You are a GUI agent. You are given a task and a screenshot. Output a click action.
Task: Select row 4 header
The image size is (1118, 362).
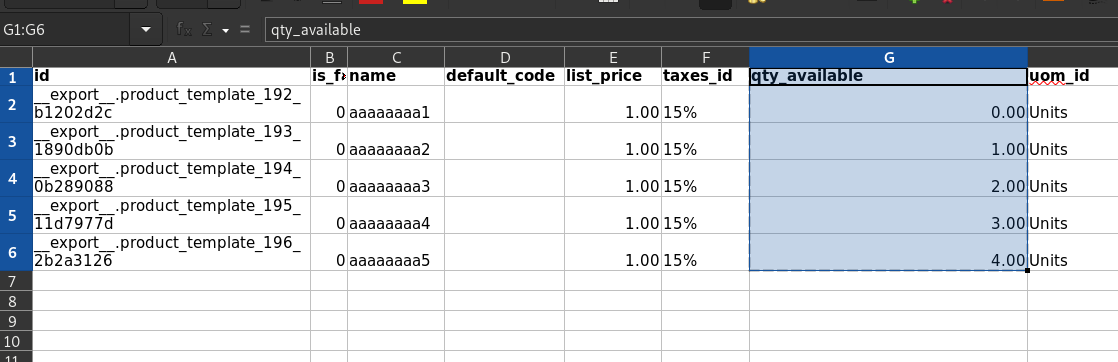pos(16,178)
